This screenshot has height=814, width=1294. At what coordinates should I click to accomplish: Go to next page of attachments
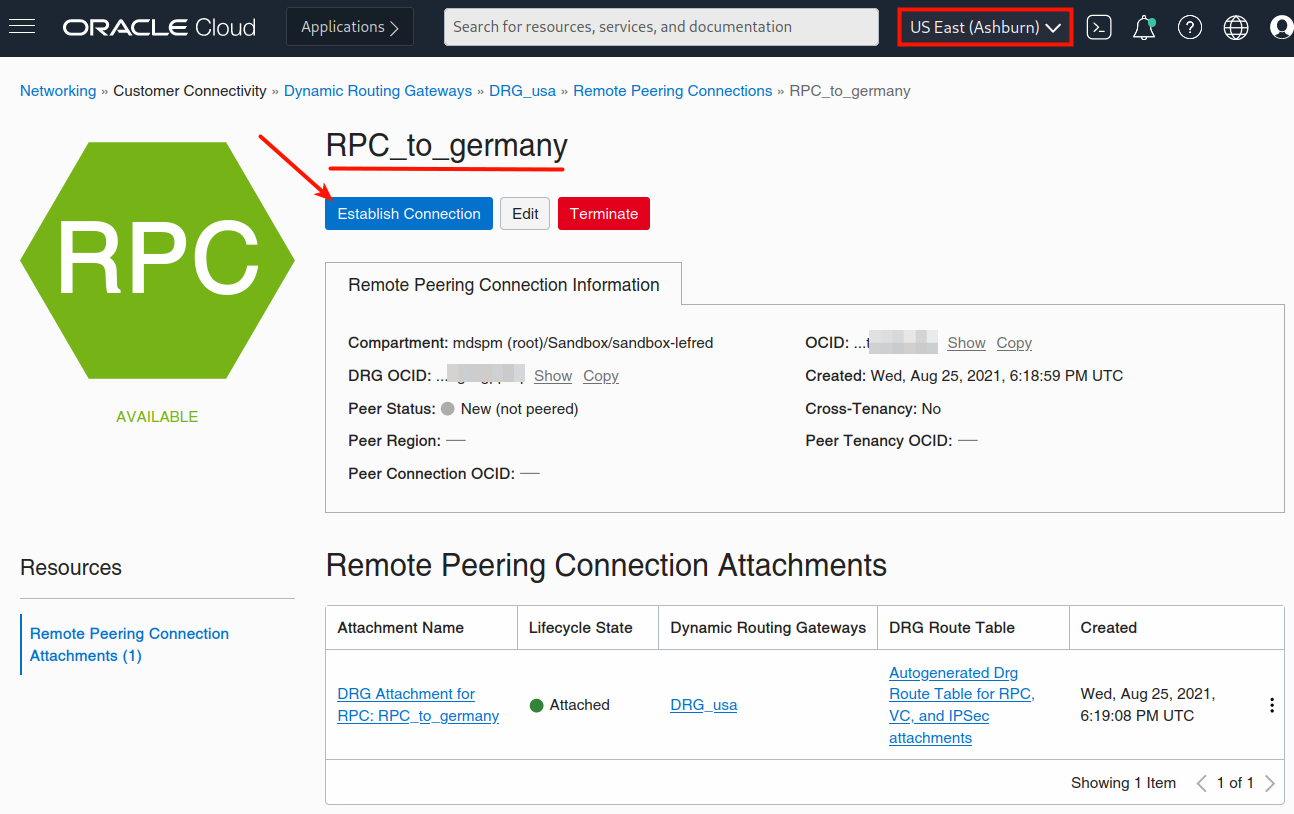tap(1270, 783)
